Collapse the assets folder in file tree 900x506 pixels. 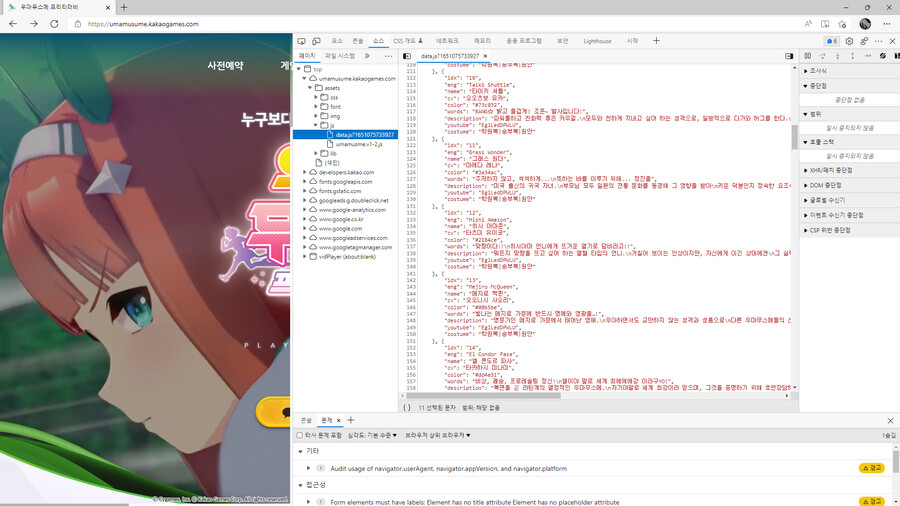point(310,88)
